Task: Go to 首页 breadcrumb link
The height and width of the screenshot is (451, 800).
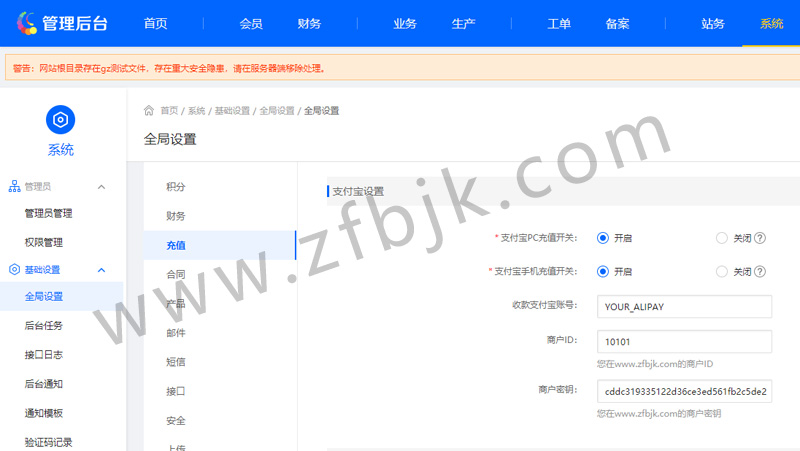Action: (x=169, y=111)
